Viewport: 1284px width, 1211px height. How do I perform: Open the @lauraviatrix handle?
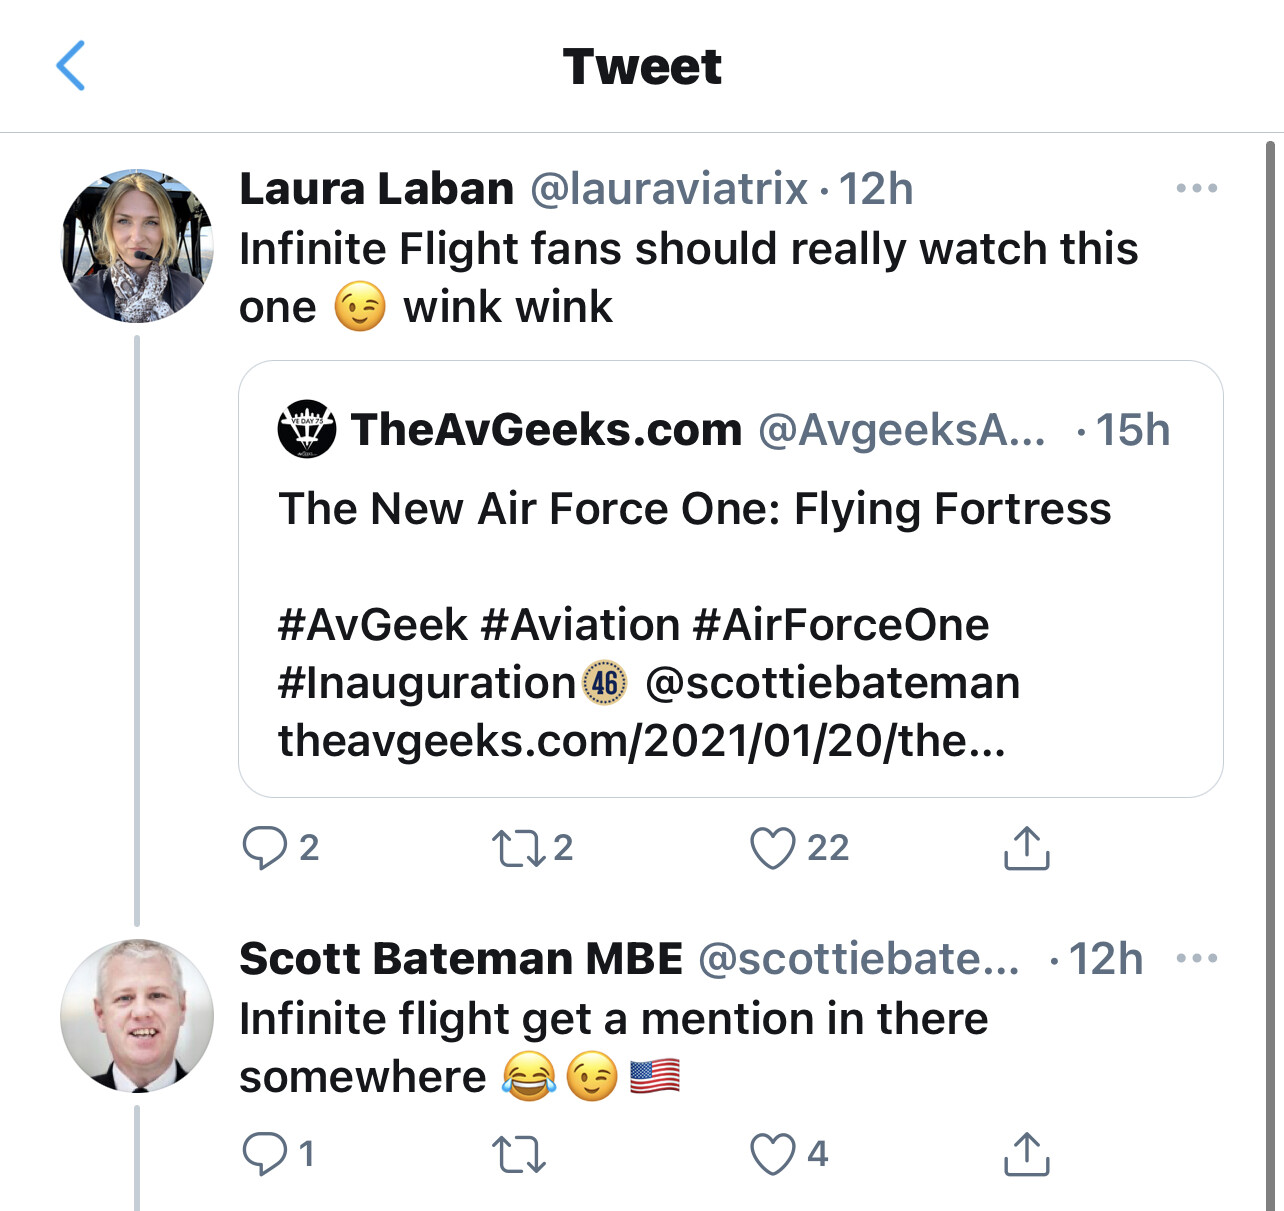[668, 189]
